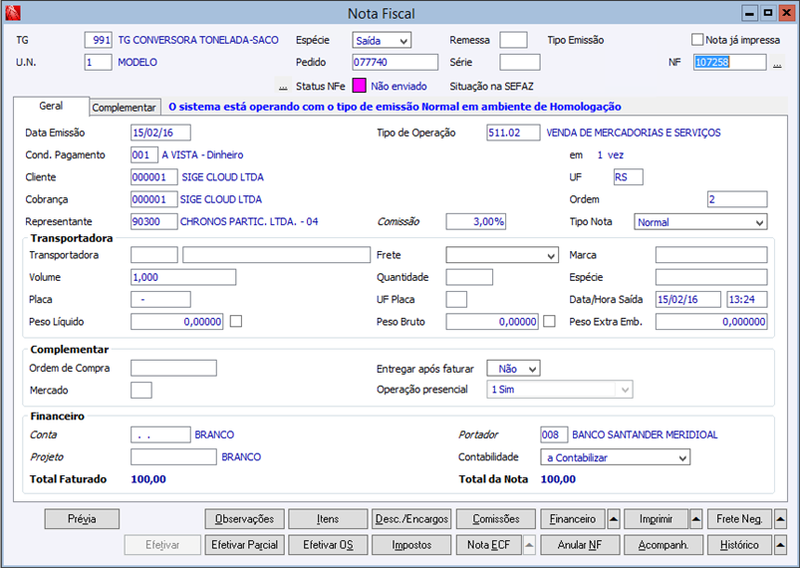The height and width of the screenshot is (568, 800).
Task: Switch to the Complementar tab
Action: click(x=124, y=107)
